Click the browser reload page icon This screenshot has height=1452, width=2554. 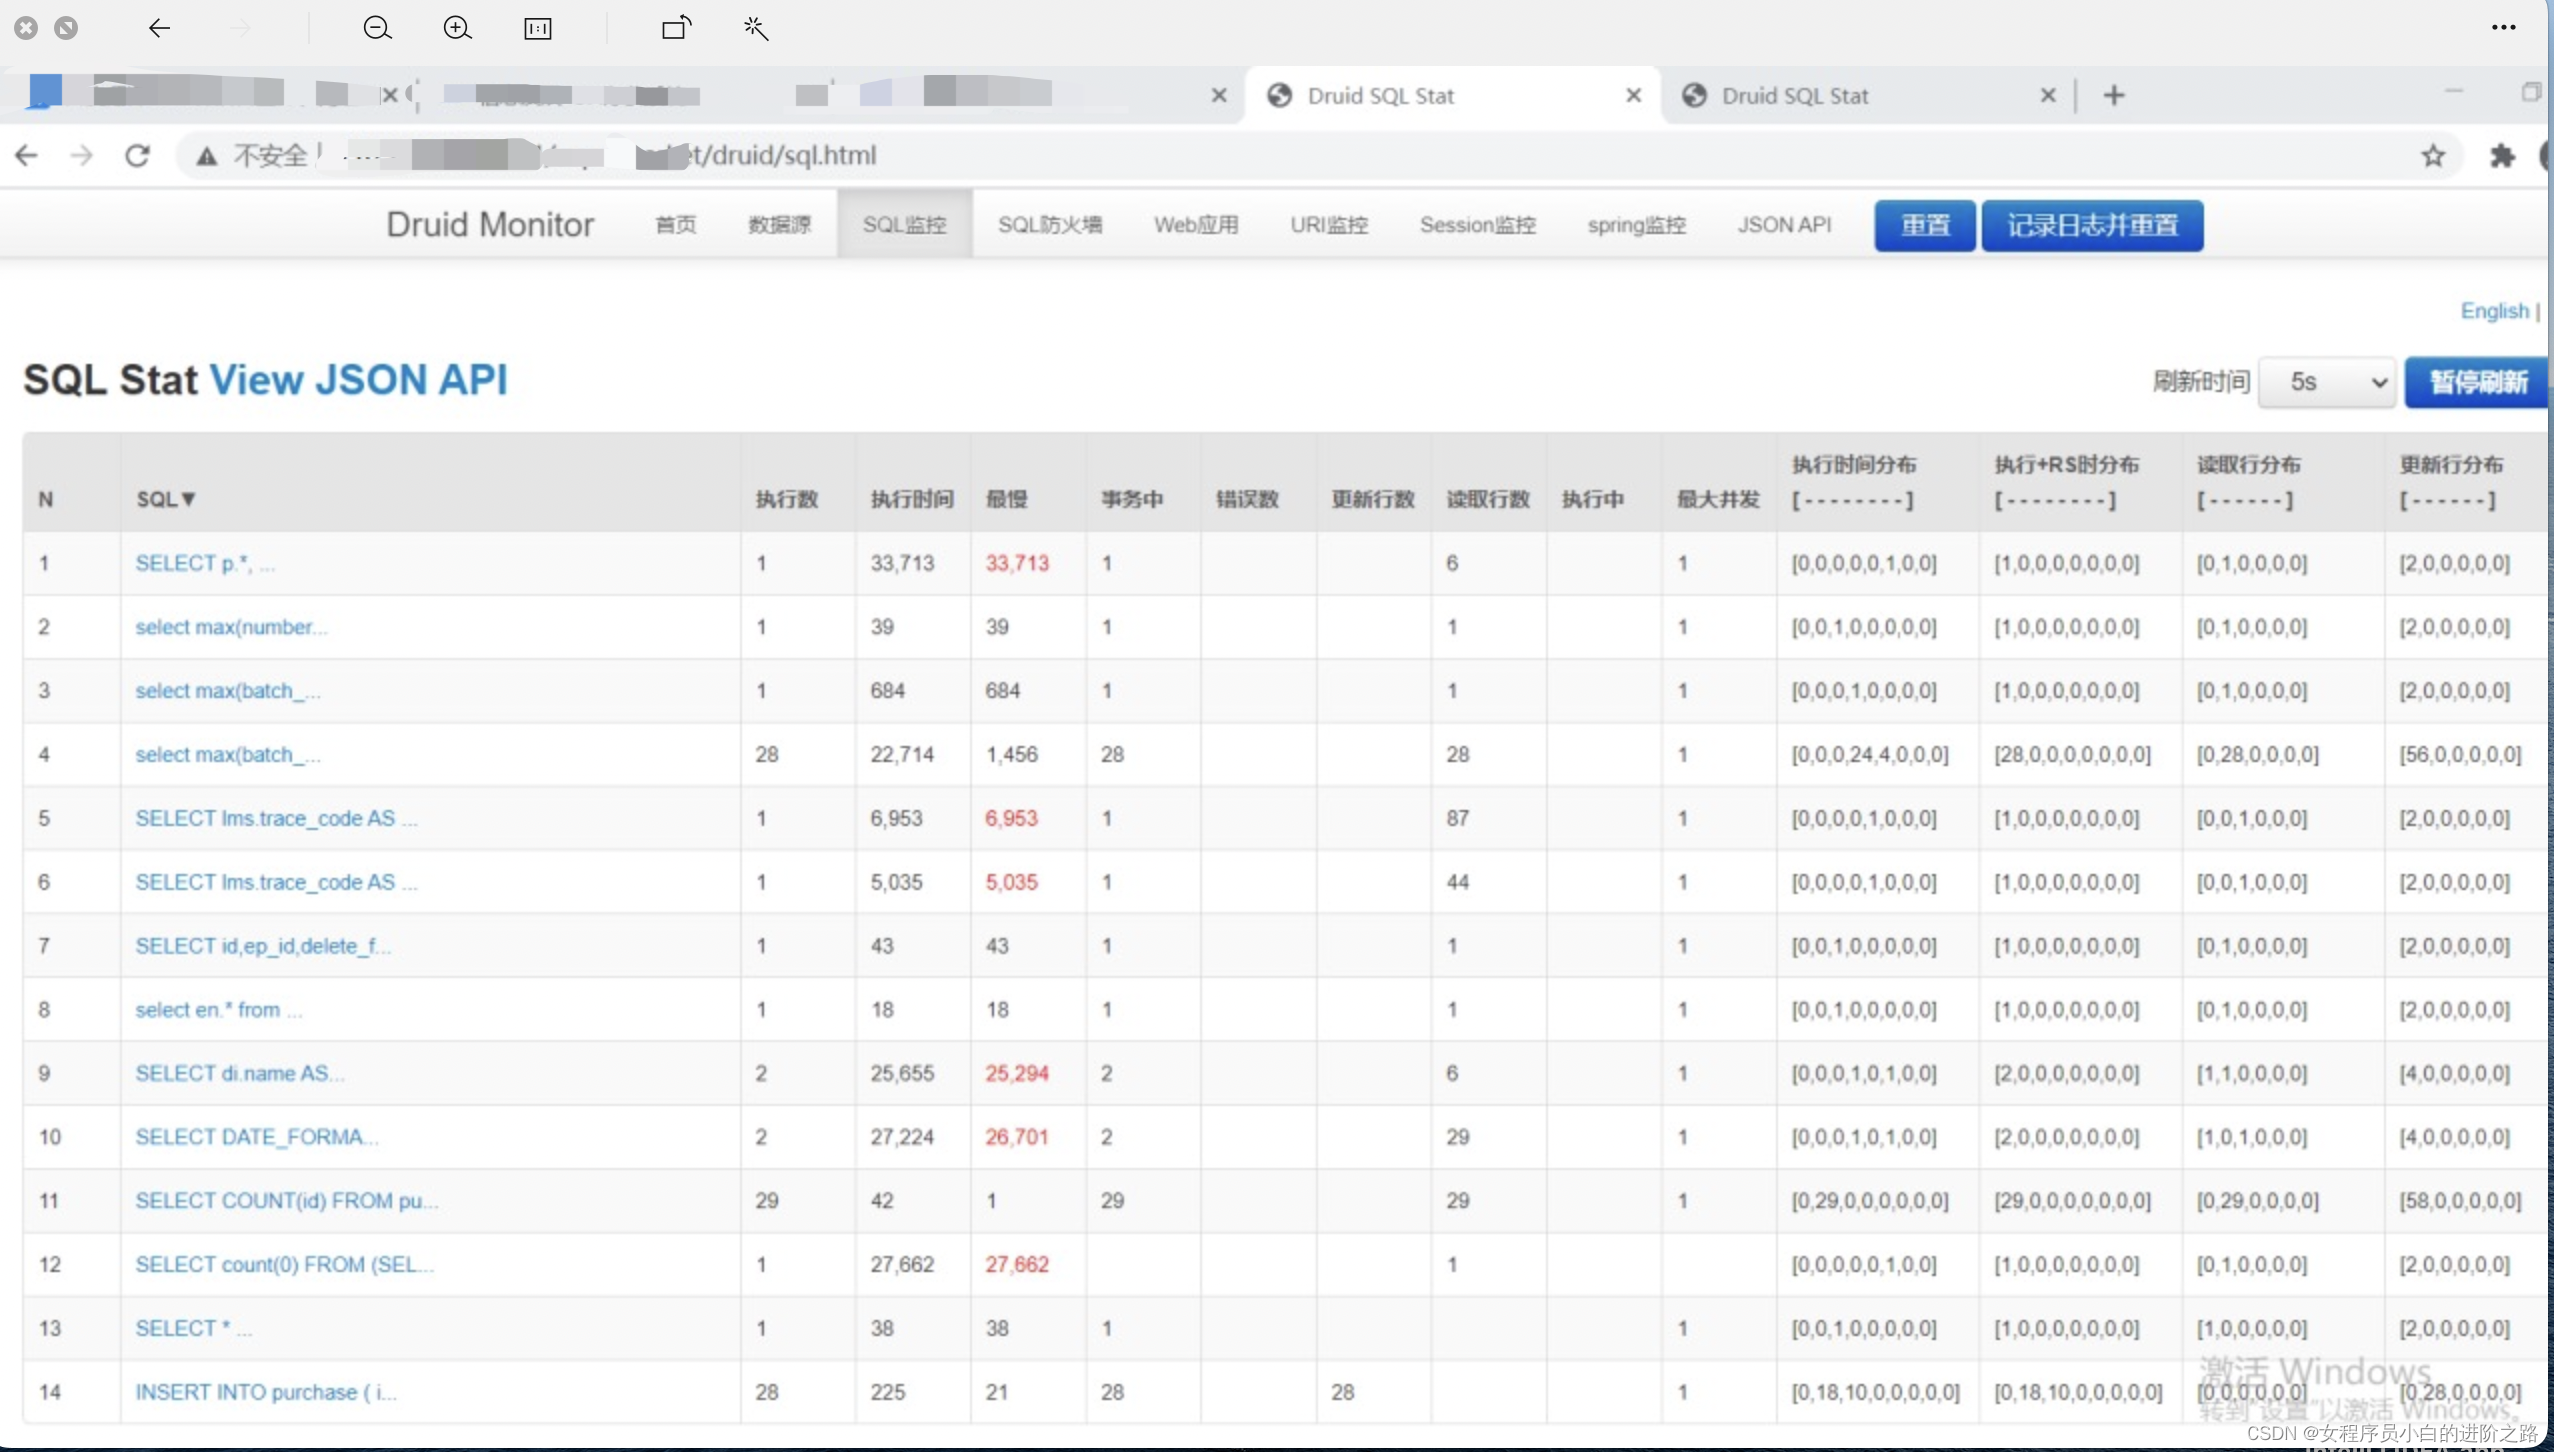[137, 155]
